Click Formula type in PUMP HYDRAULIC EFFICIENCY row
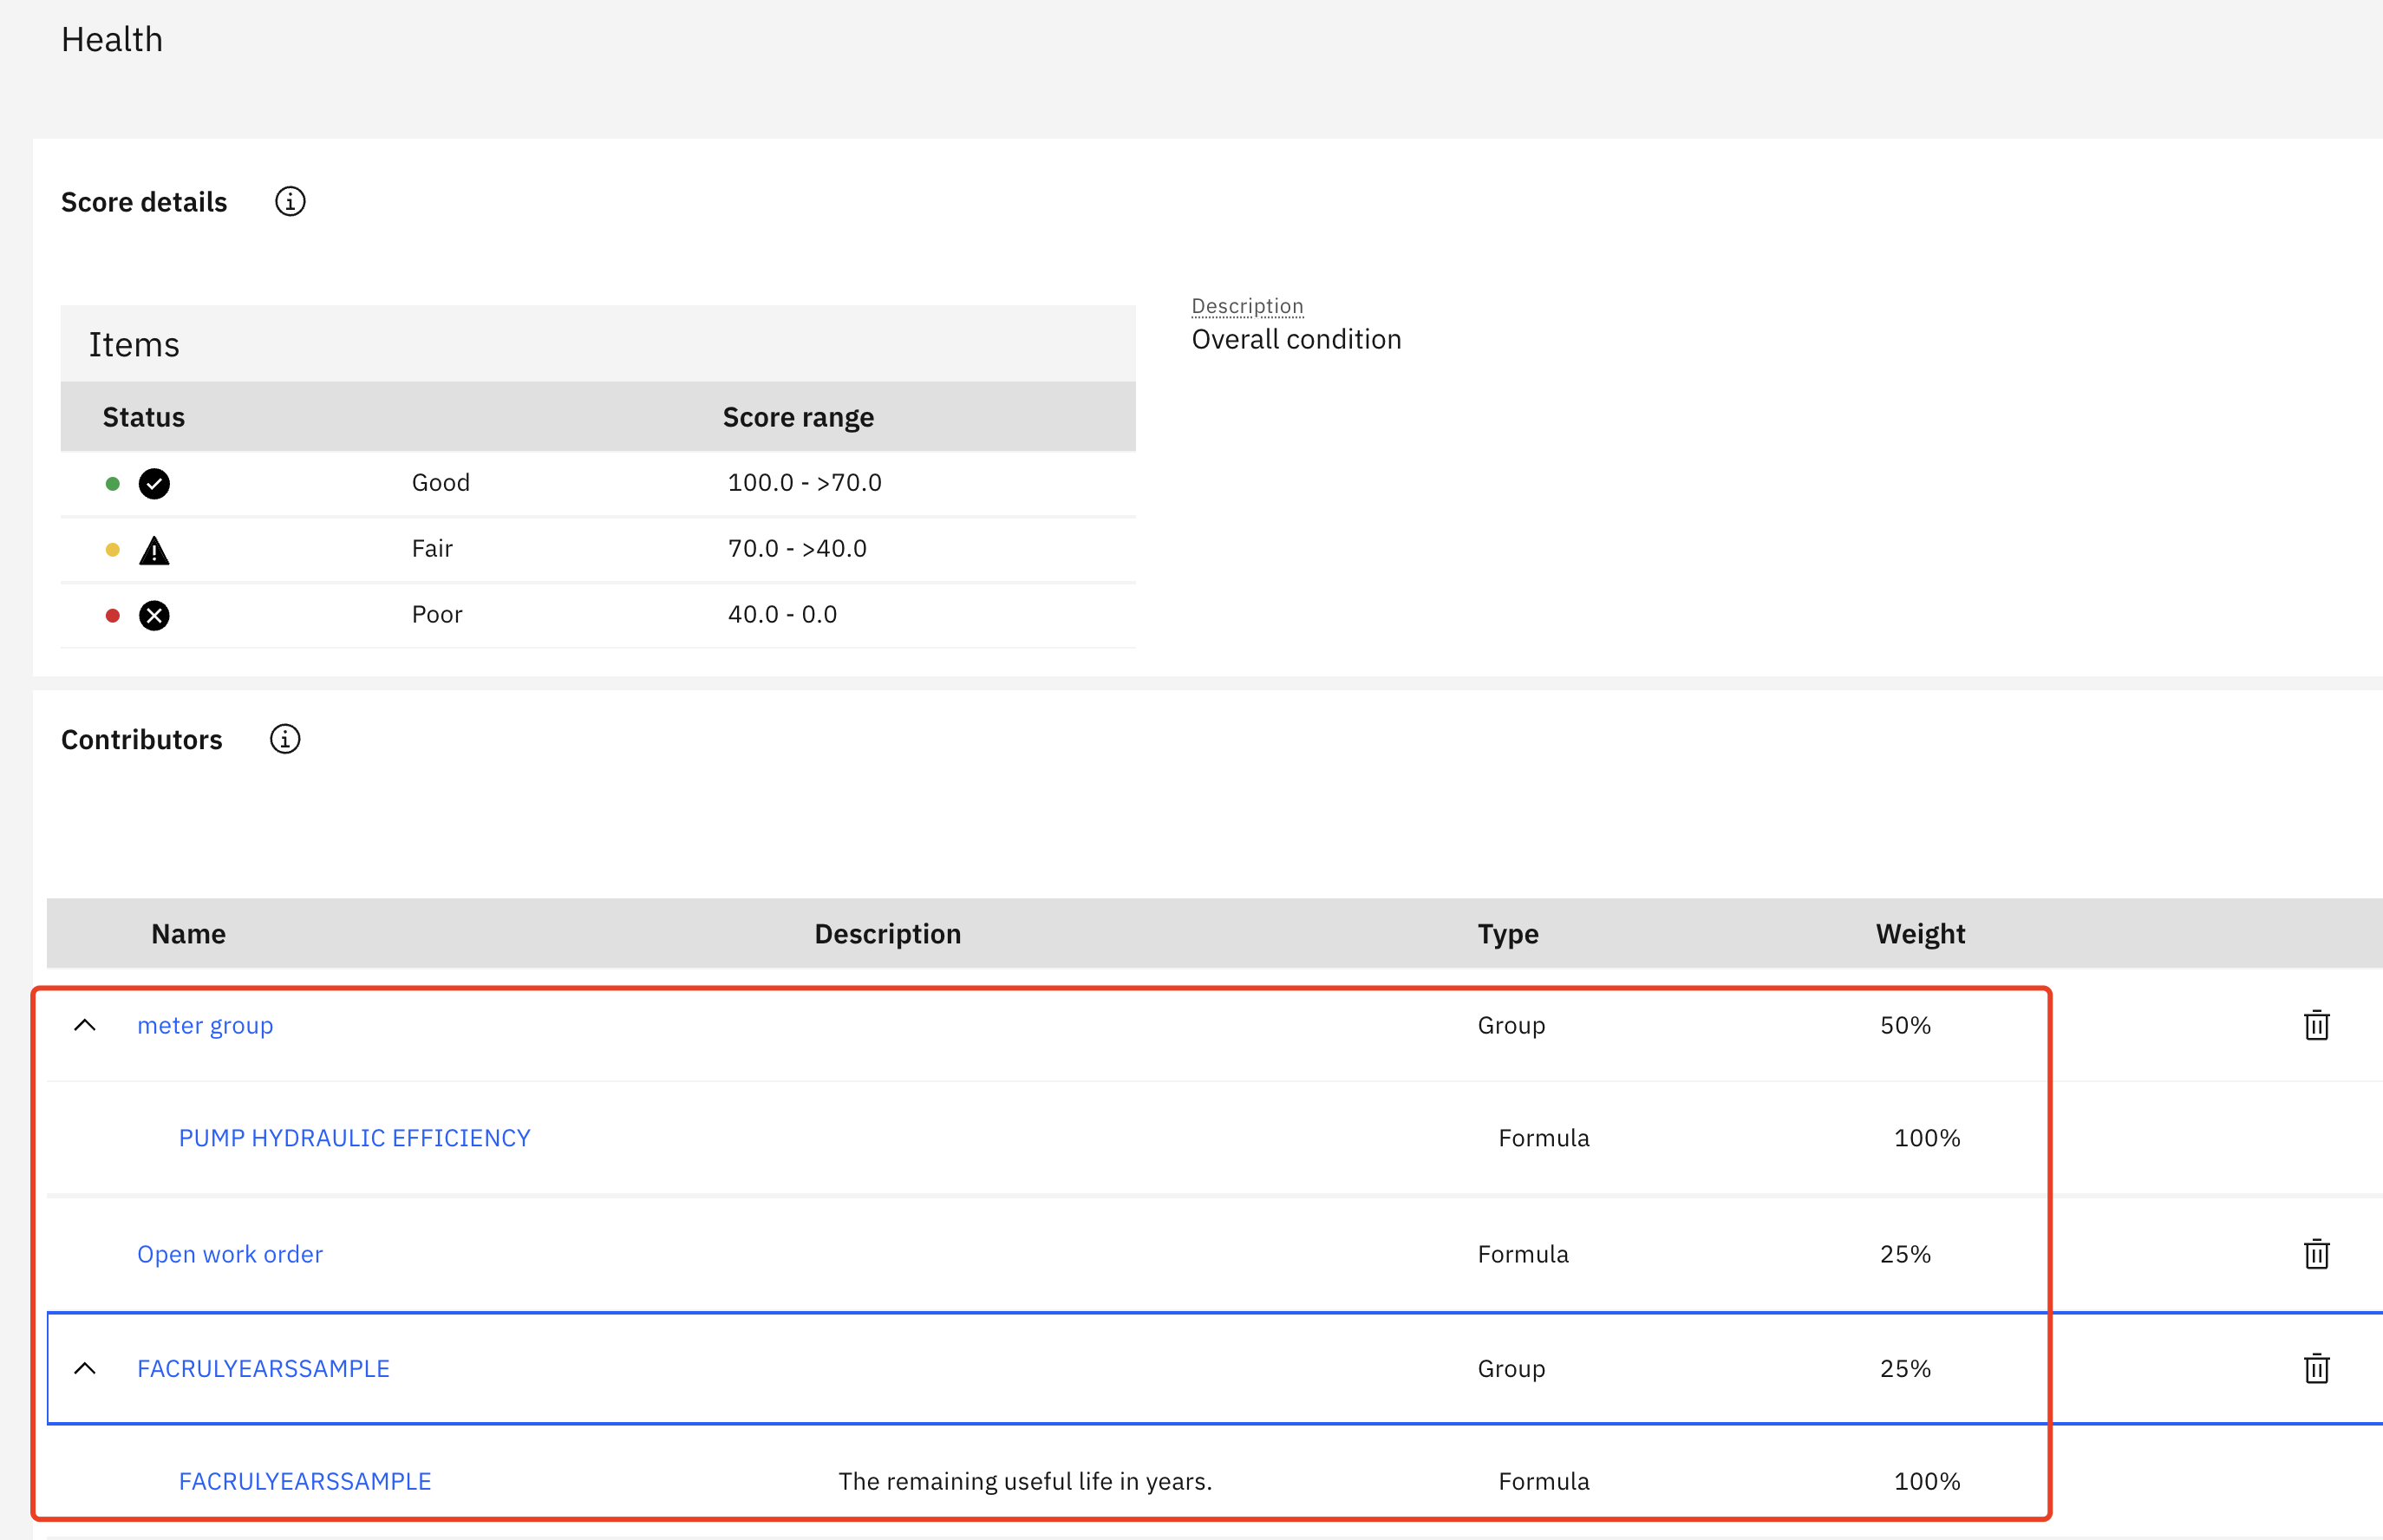Screen dimensions: 2383x1540 click(1543, 1138)
